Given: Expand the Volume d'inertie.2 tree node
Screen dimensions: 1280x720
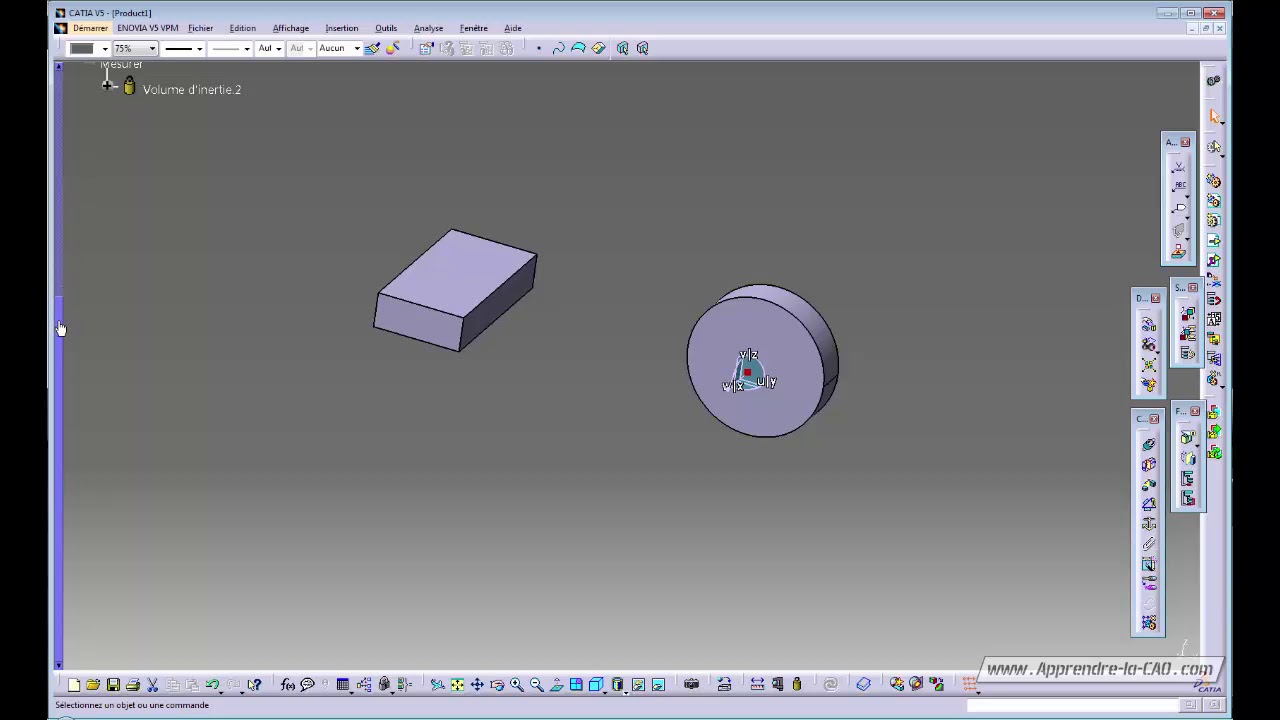Looking at the screenshot, I should 109,86.
